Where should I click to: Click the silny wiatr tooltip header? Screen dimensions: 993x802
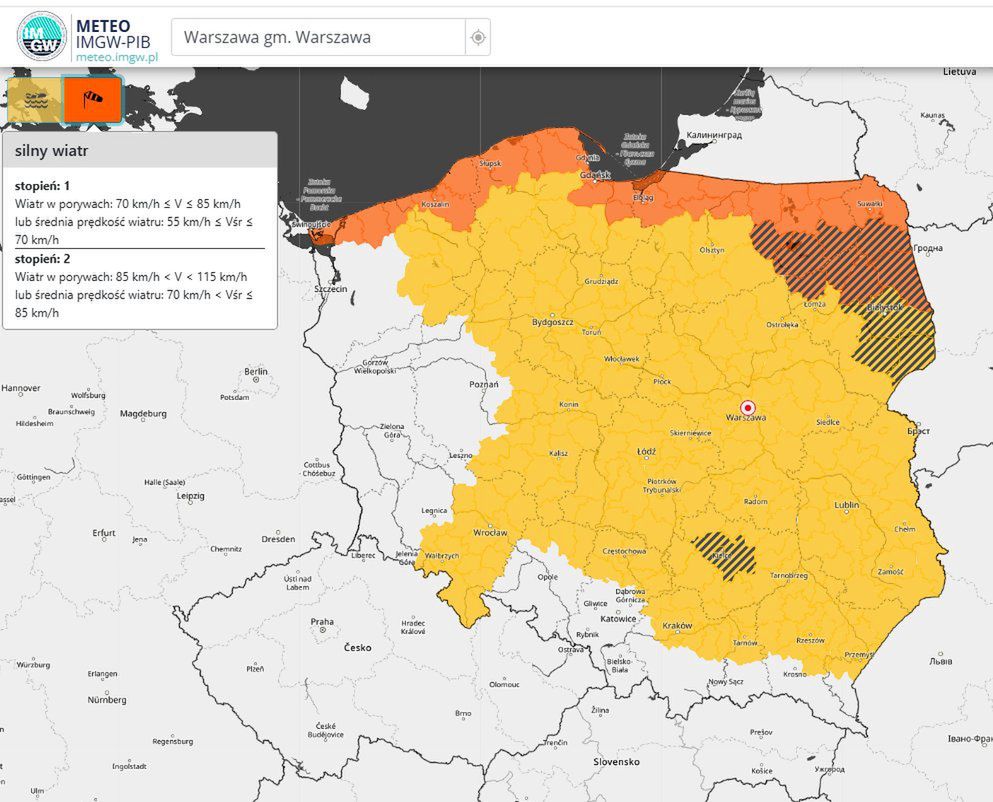pos(140,151)
